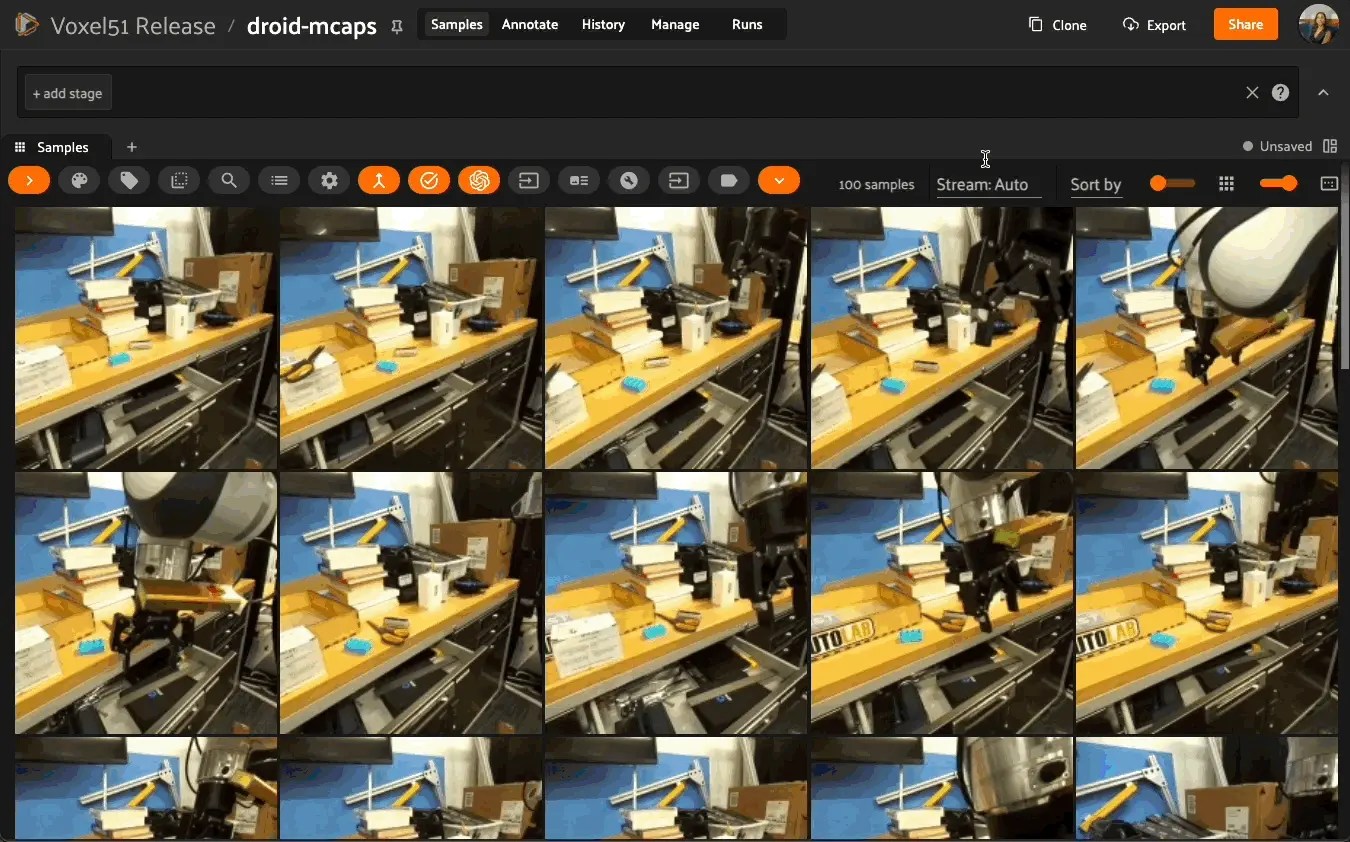Click the first arrow-into-box import icon
The height and width of the screenshot is (842, 1350).
pyautogui.click(x=529, y=181)
